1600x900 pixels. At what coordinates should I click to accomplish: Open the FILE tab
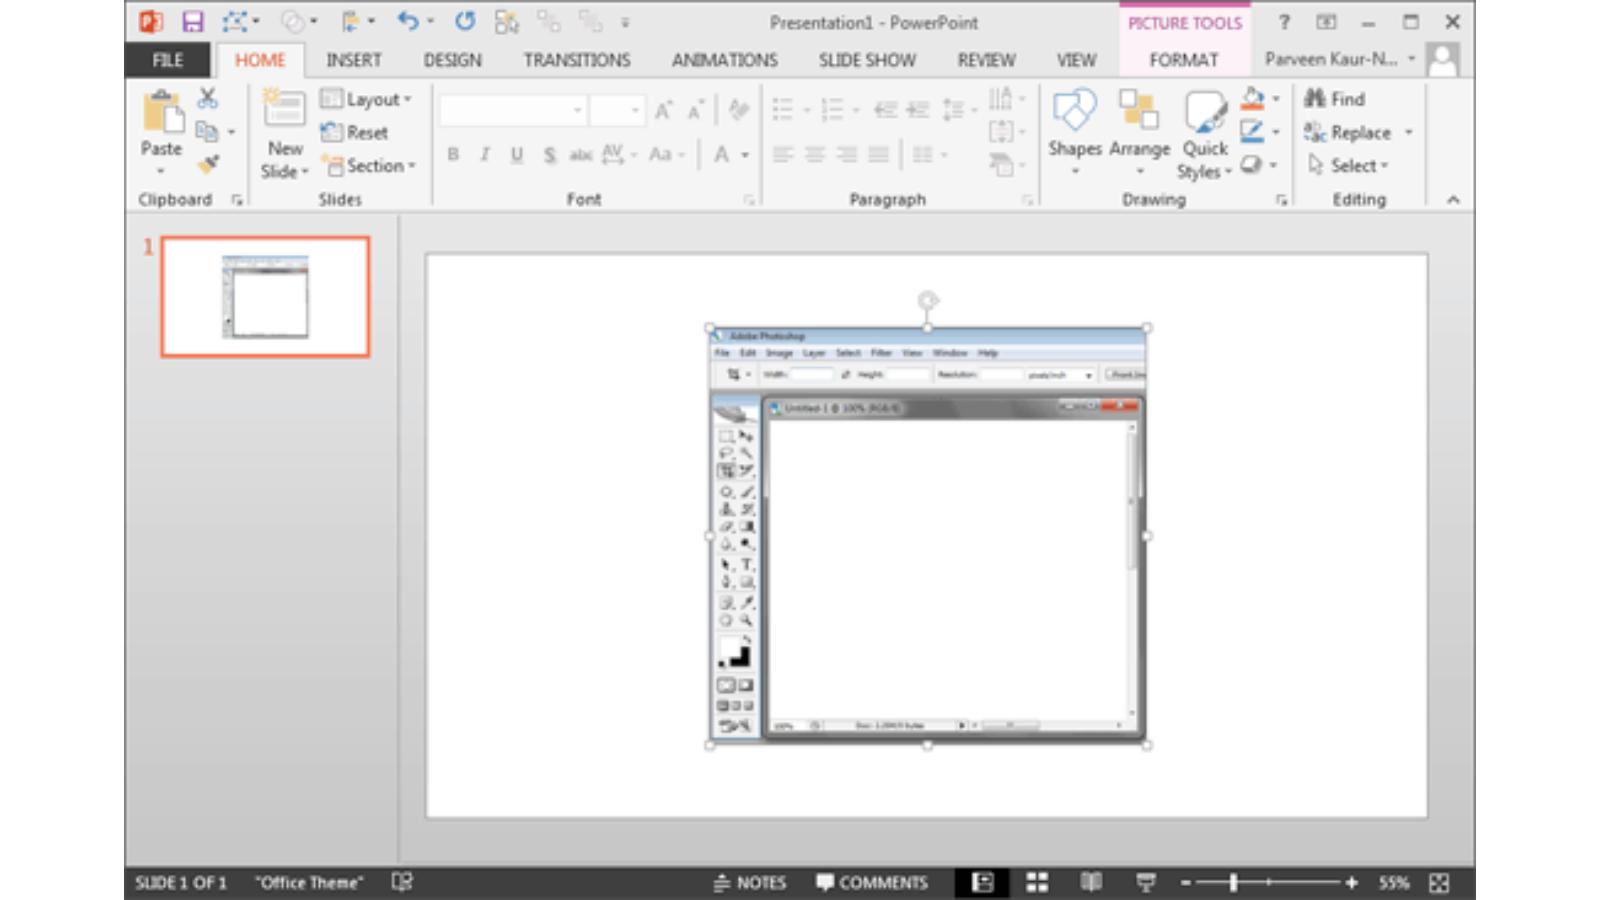click(168, 60)
